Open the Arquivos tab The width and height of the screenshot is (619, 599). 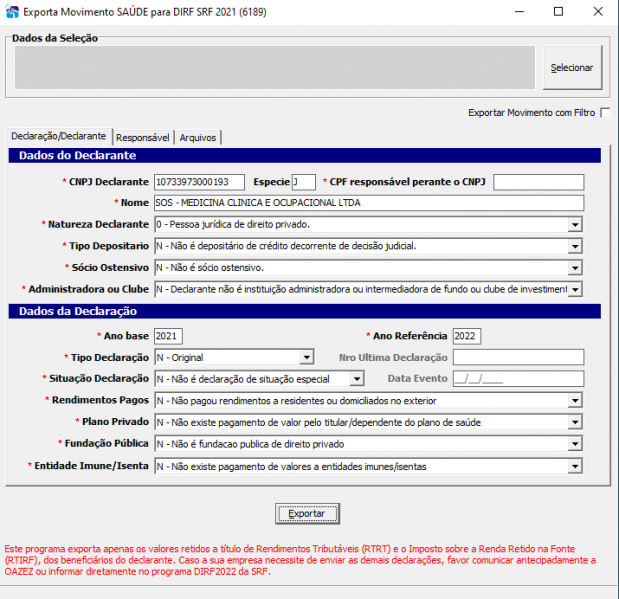[x=198, y=138]
